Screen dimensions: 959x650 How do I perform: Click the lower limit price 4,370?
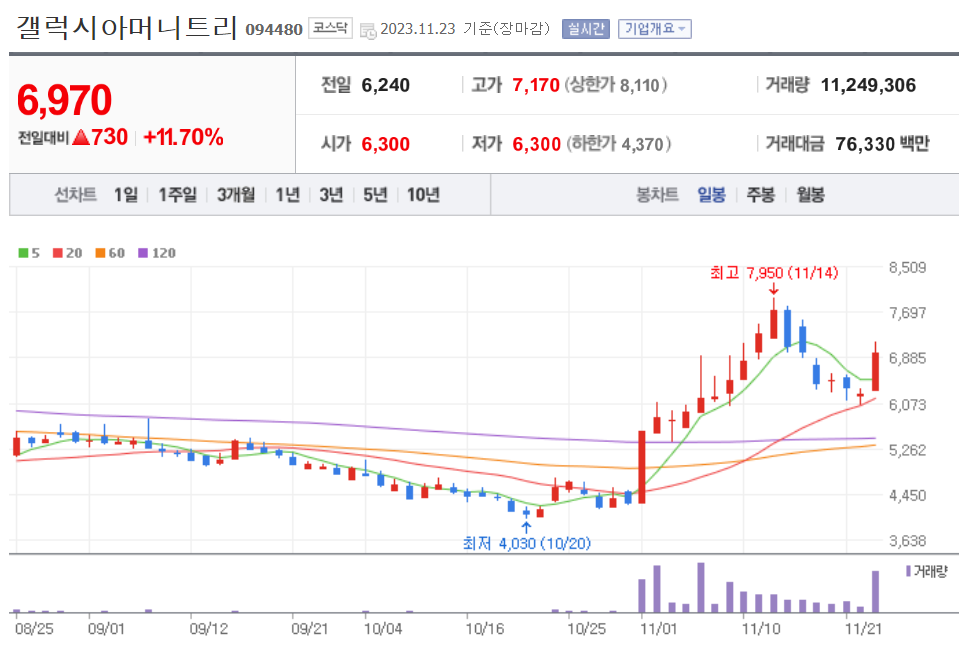click(x=642, y=144)
